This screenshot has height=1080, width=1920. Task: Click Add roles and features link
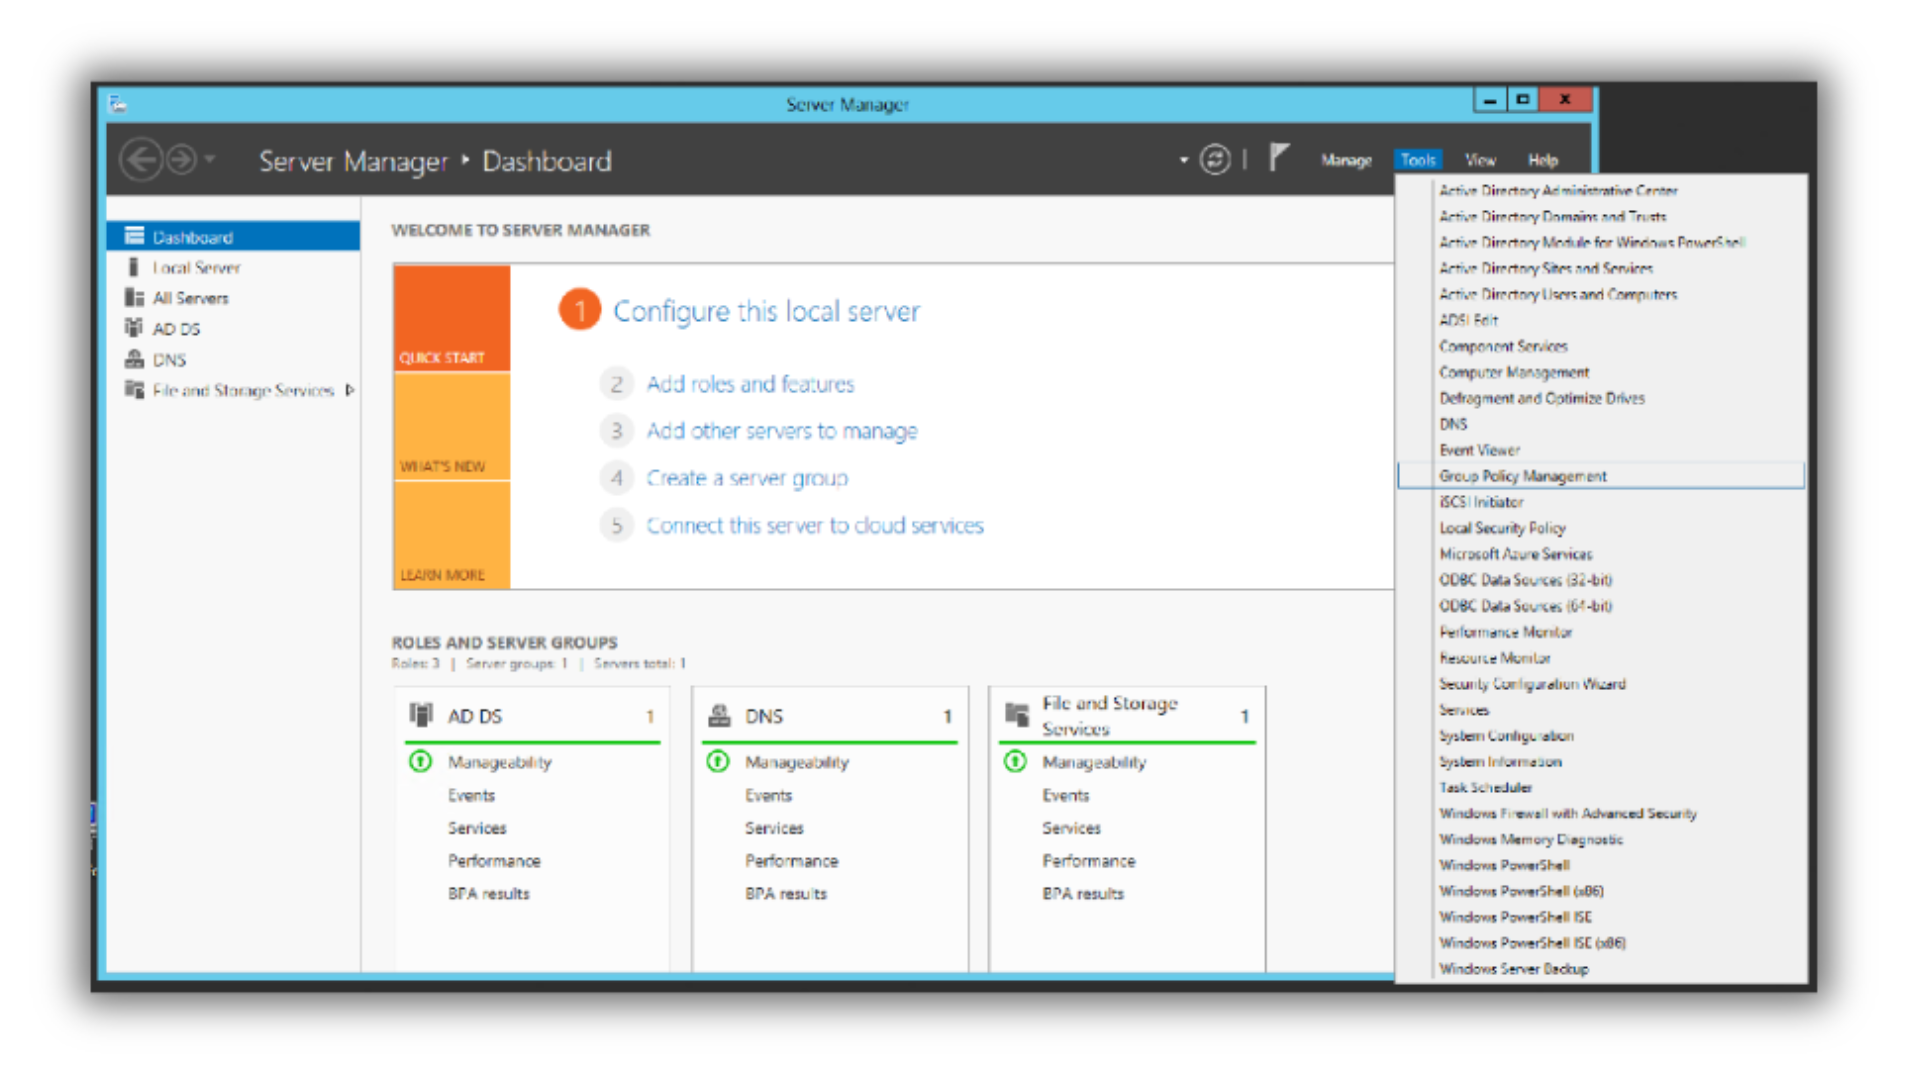(750, 384)
